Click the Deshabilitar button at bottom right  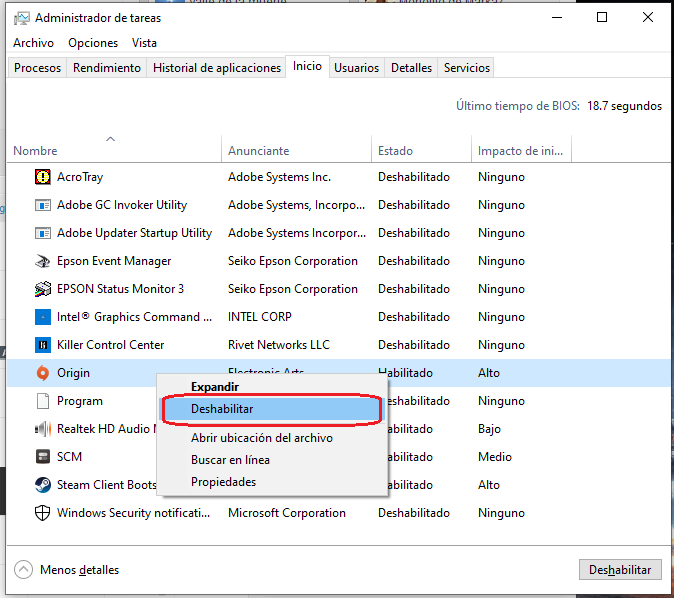pos(620,570)
